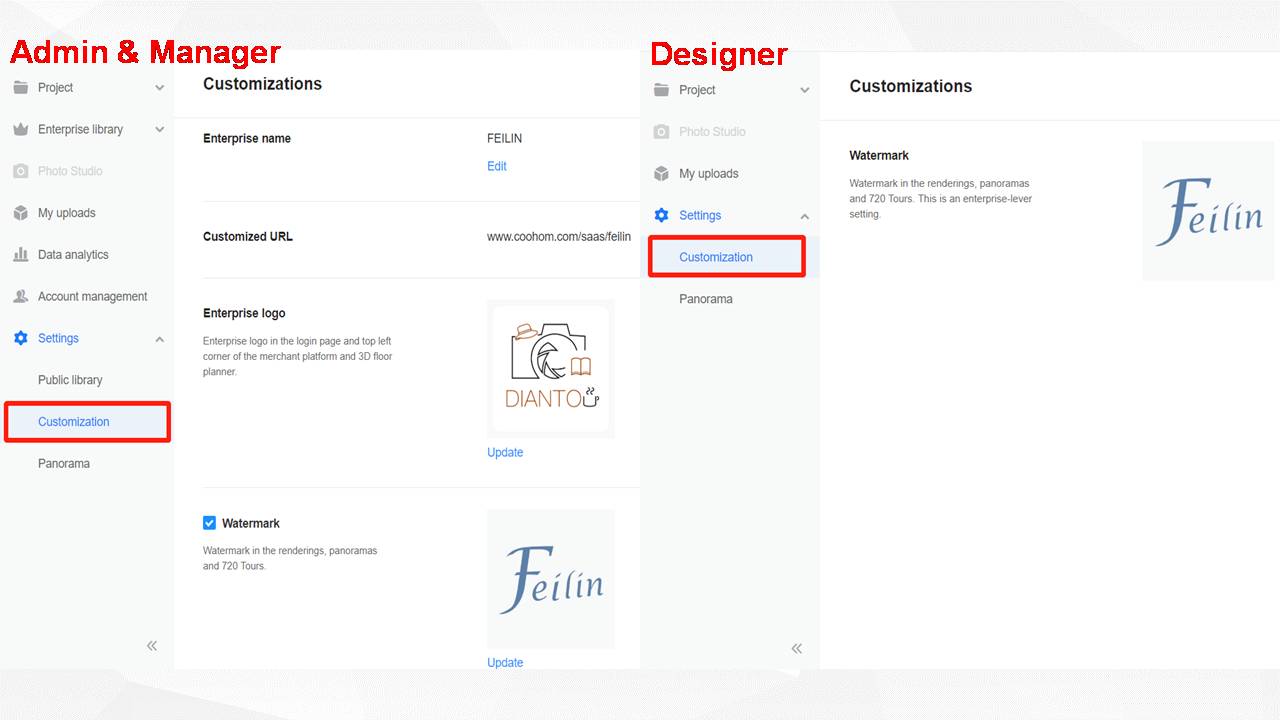Click the Settings gear icon in Designer sidebar

click(661, 215)
